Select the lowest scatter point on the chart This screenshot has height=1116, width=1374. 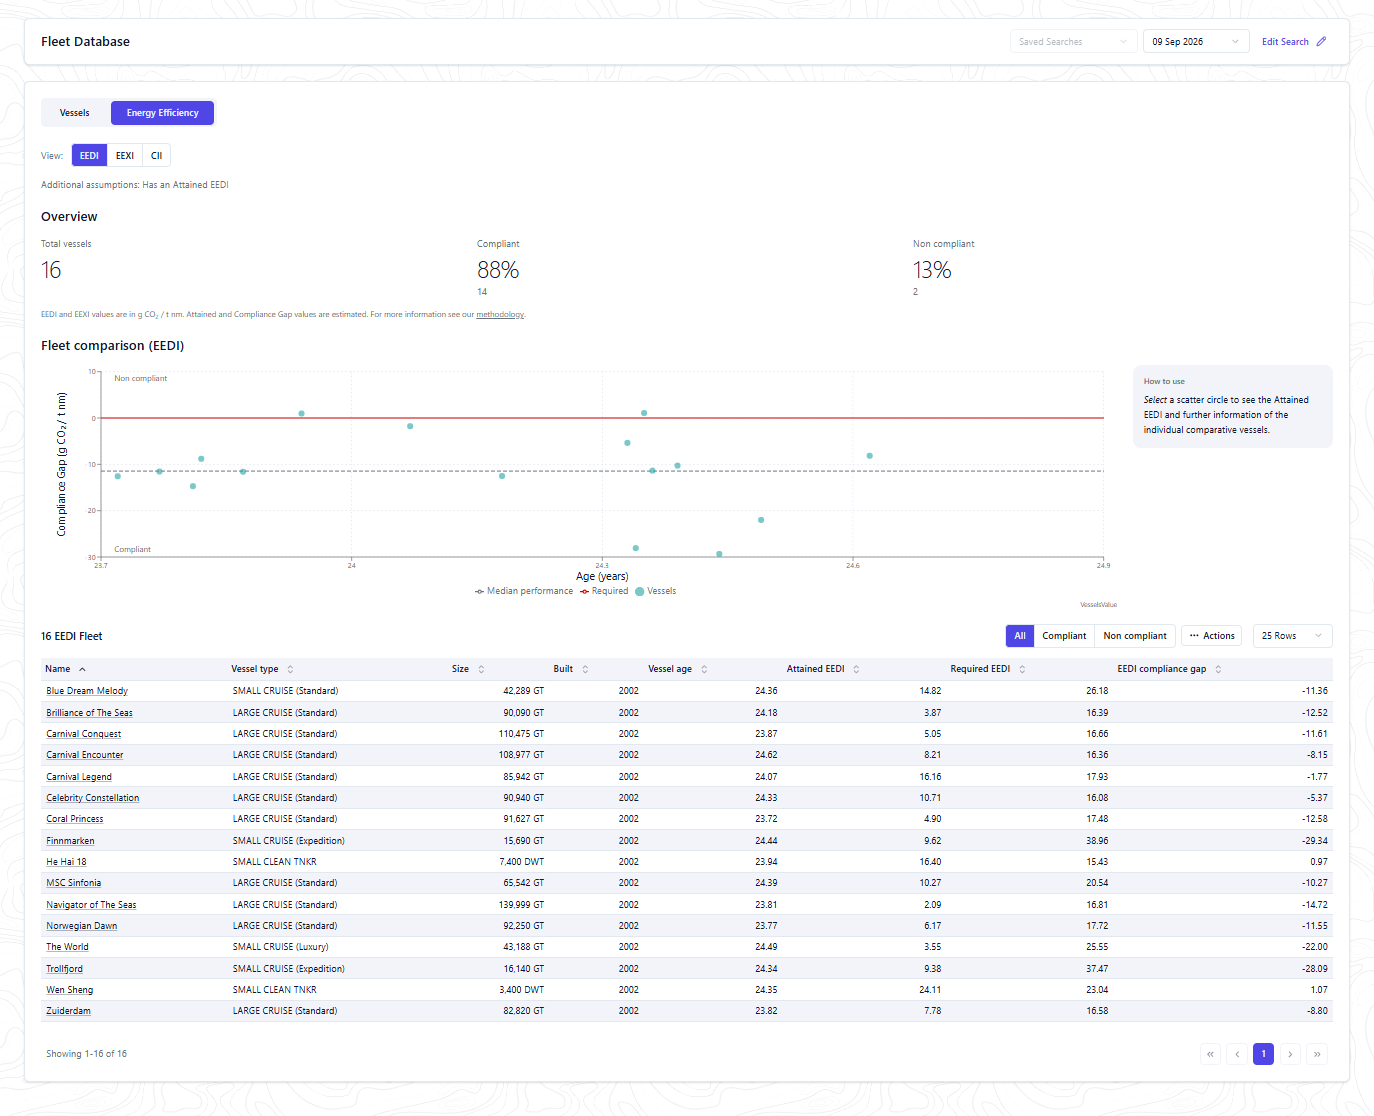(719, 554)
